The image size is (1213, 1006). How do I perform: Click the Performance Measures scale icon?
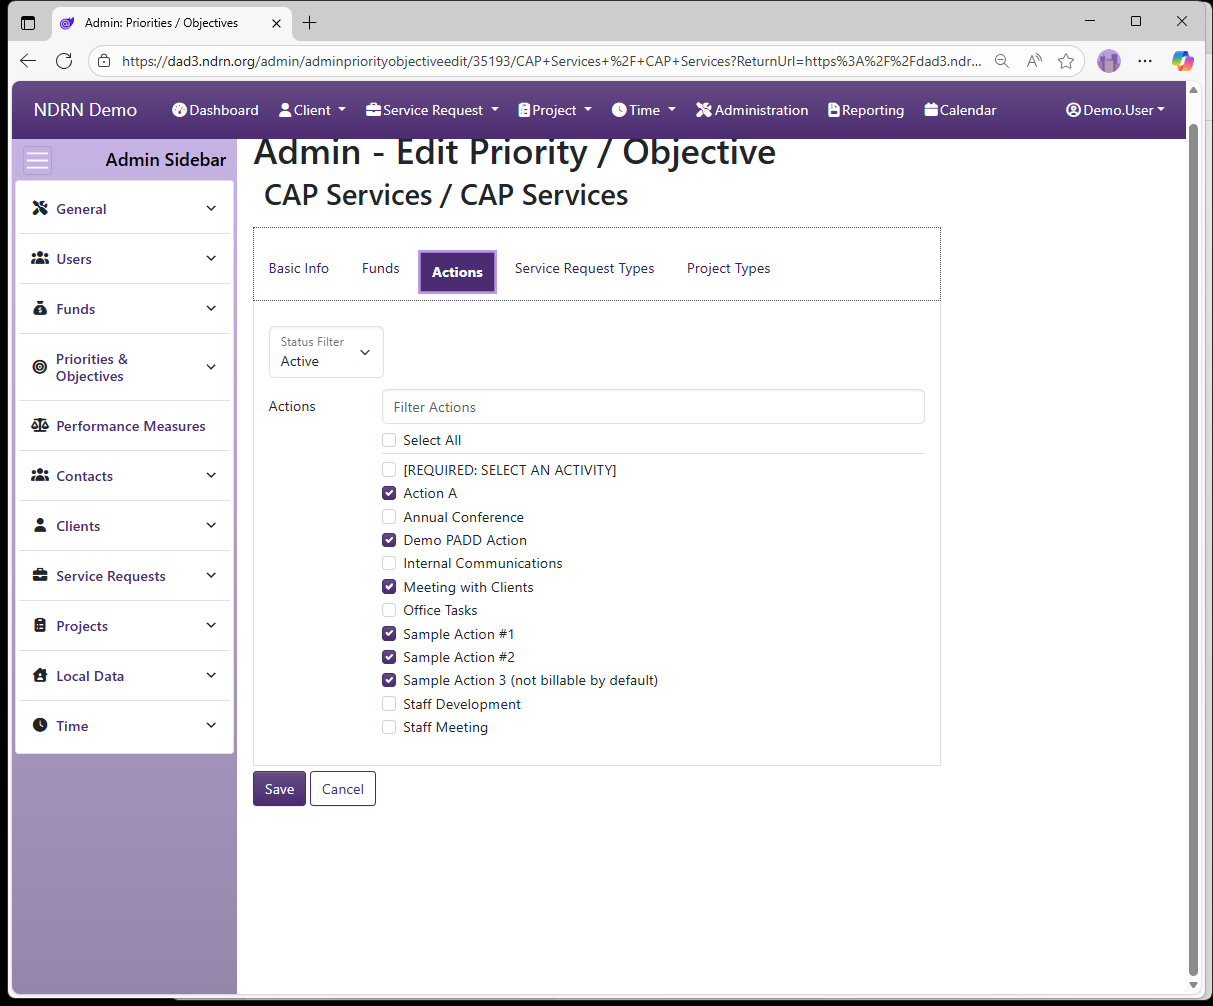click(x=40, y=426)
